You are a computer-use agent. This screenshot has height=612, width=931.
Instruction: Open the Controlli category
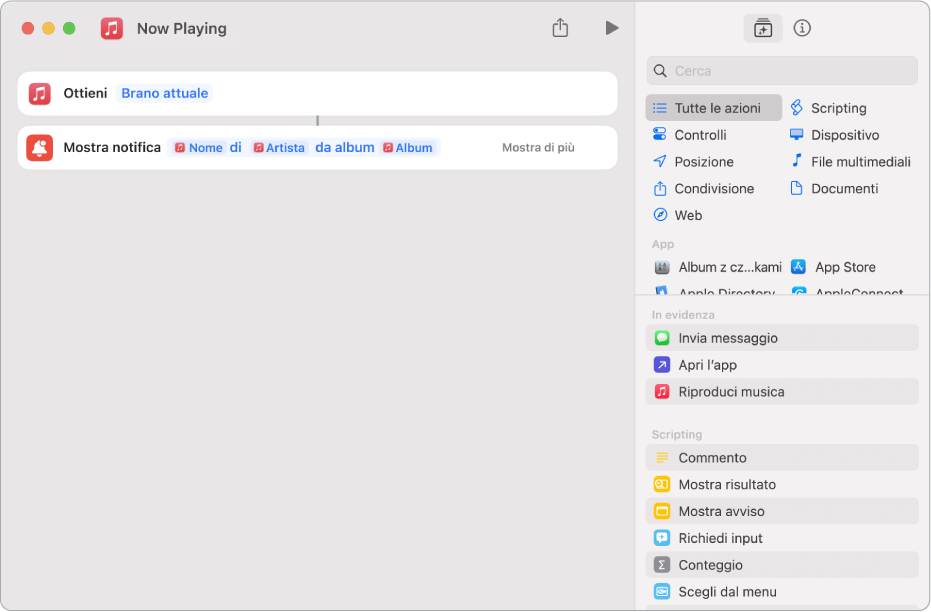(x=700, y=135)
